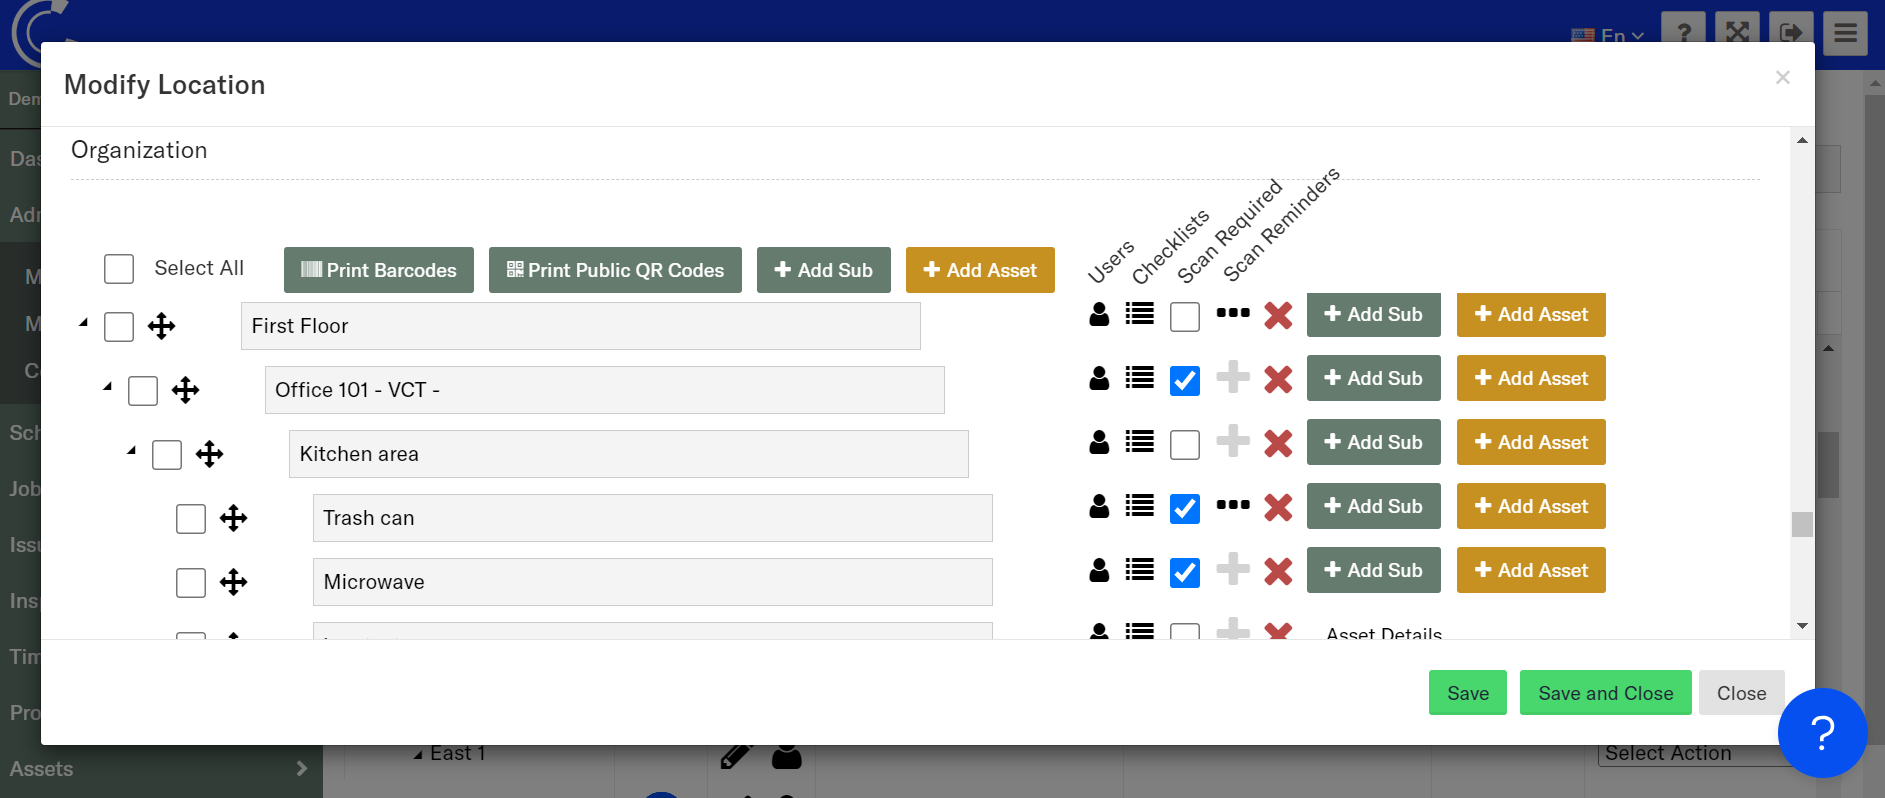The width and height of the screenshot is (1885, 798).
Task: Collapse the First Floor tree node
Action: (x=84, y=323)
